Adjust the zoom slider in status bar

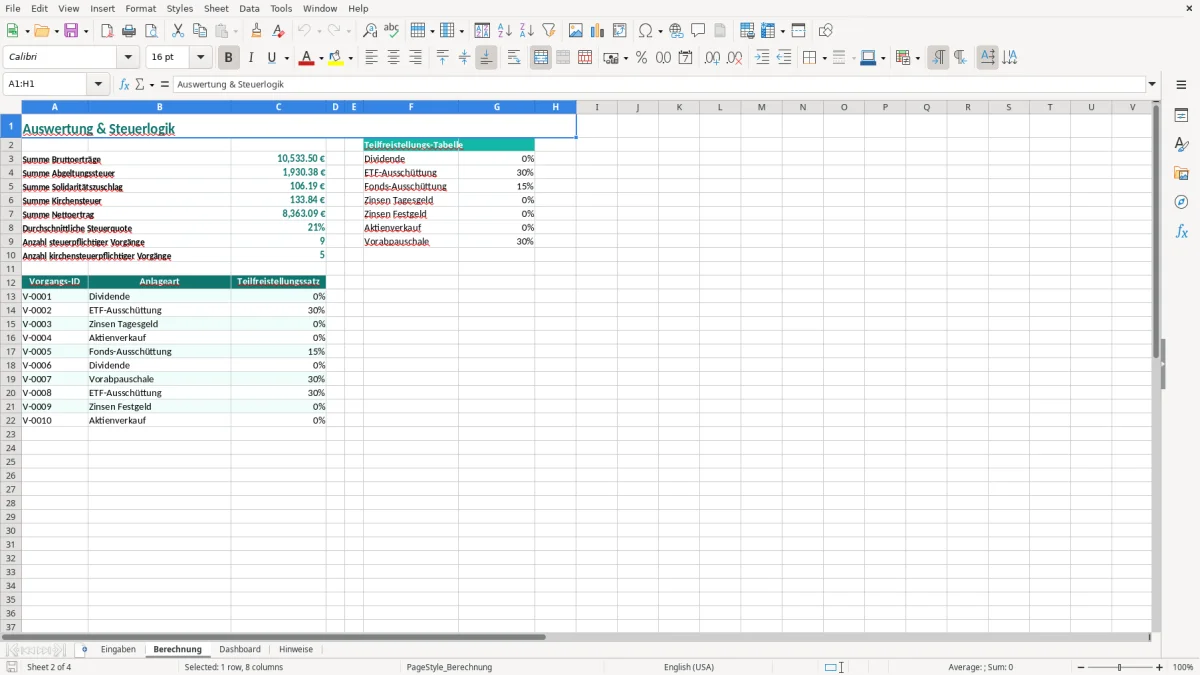(1120, 667)
